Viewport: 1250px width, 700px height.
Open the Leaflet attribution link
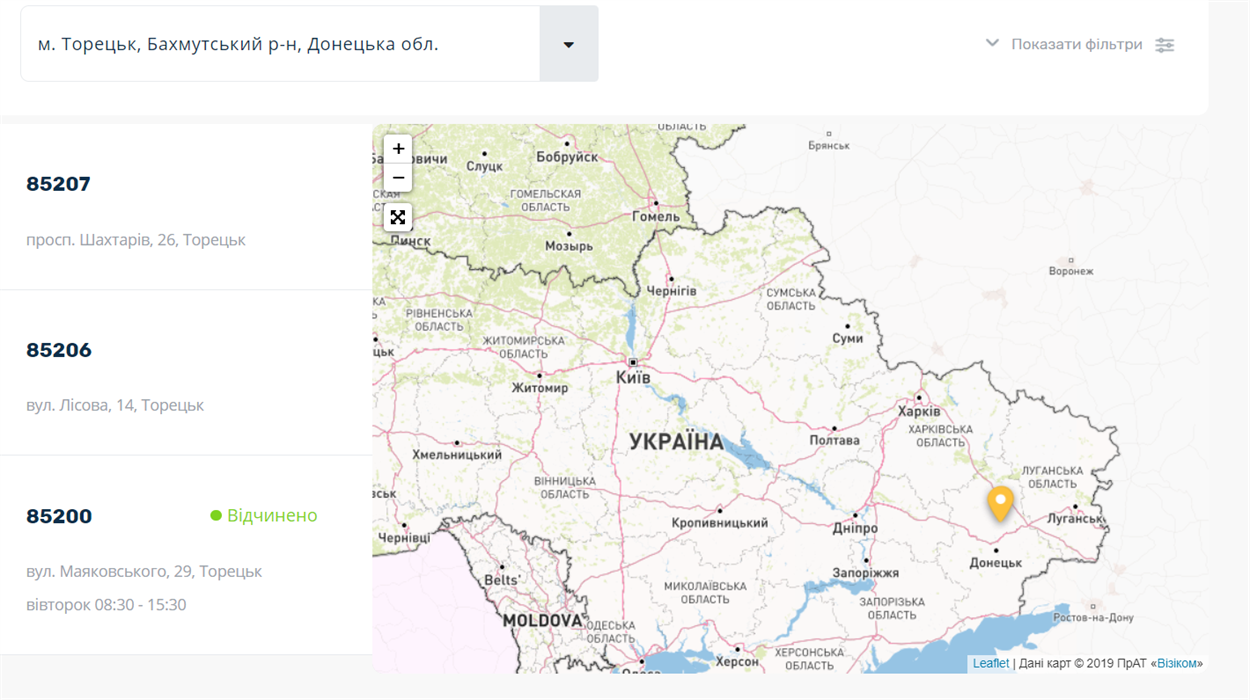[991, 663]
